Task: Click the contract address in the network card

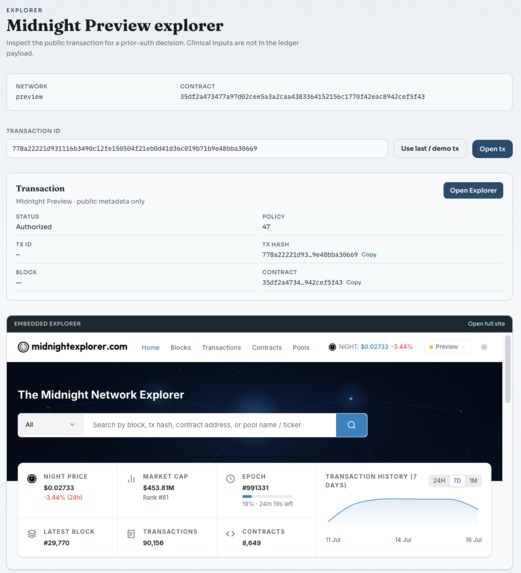Action: (x=302, y=97)
